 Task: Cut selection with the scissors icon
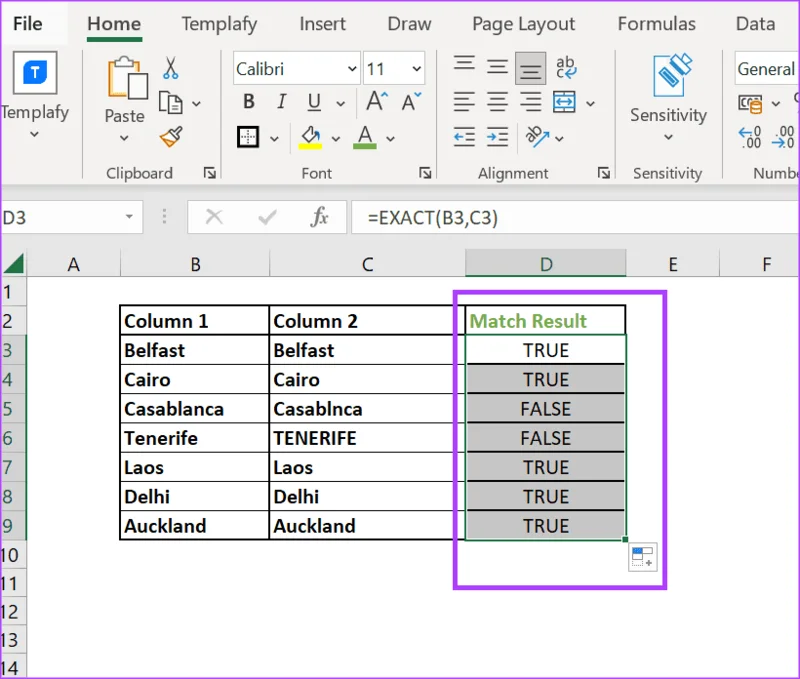coord(170,68)
